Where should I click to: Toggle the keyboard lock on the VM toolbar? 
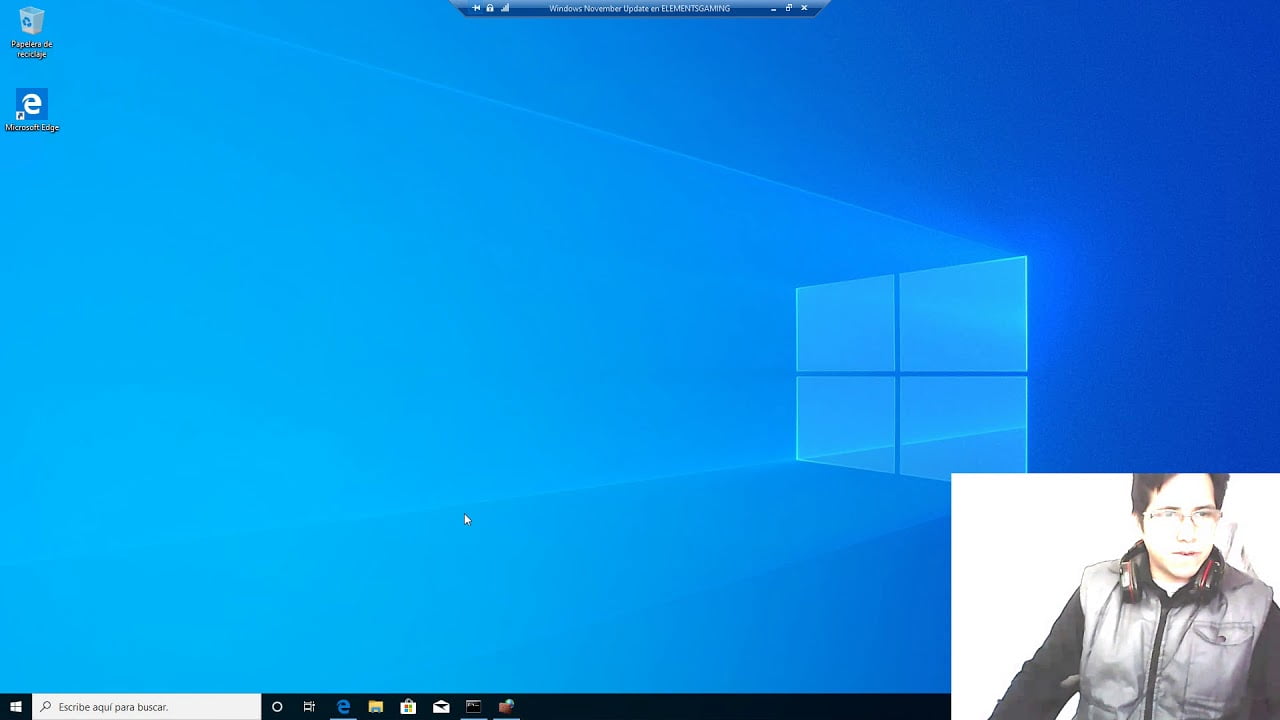pyautogui.click(x=490, y=7)
